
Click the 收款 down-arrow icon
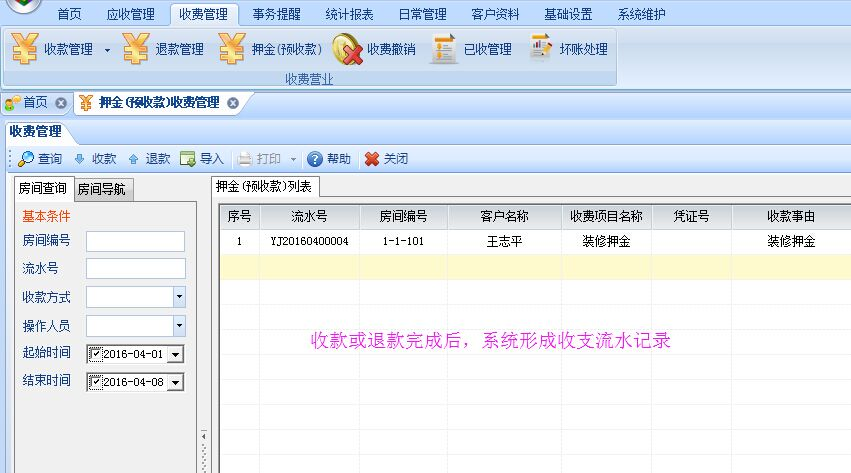point(79,158)
